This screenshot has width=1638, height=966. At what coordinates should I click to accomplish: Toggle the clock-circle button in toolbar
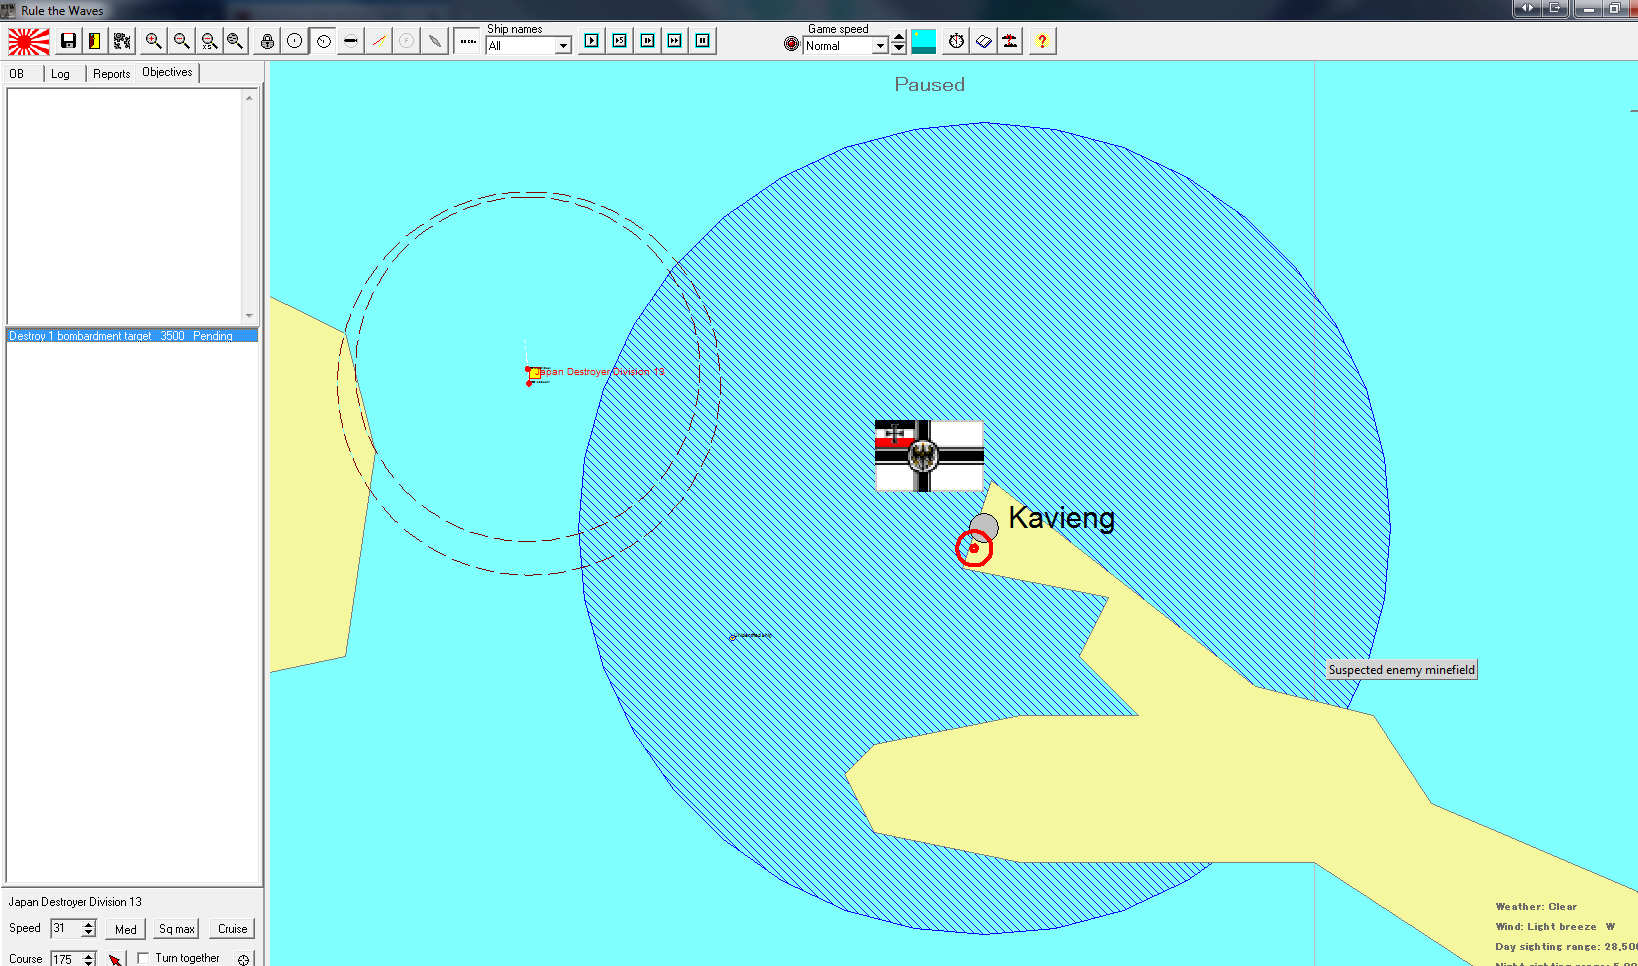point(323,41)
